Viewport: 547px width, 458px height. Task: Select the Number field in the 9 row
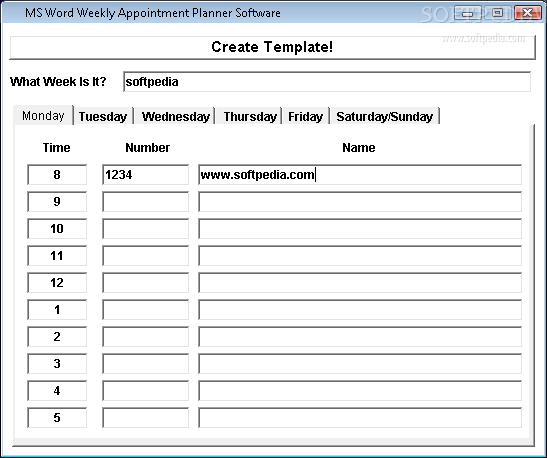[x=145, y=201]
